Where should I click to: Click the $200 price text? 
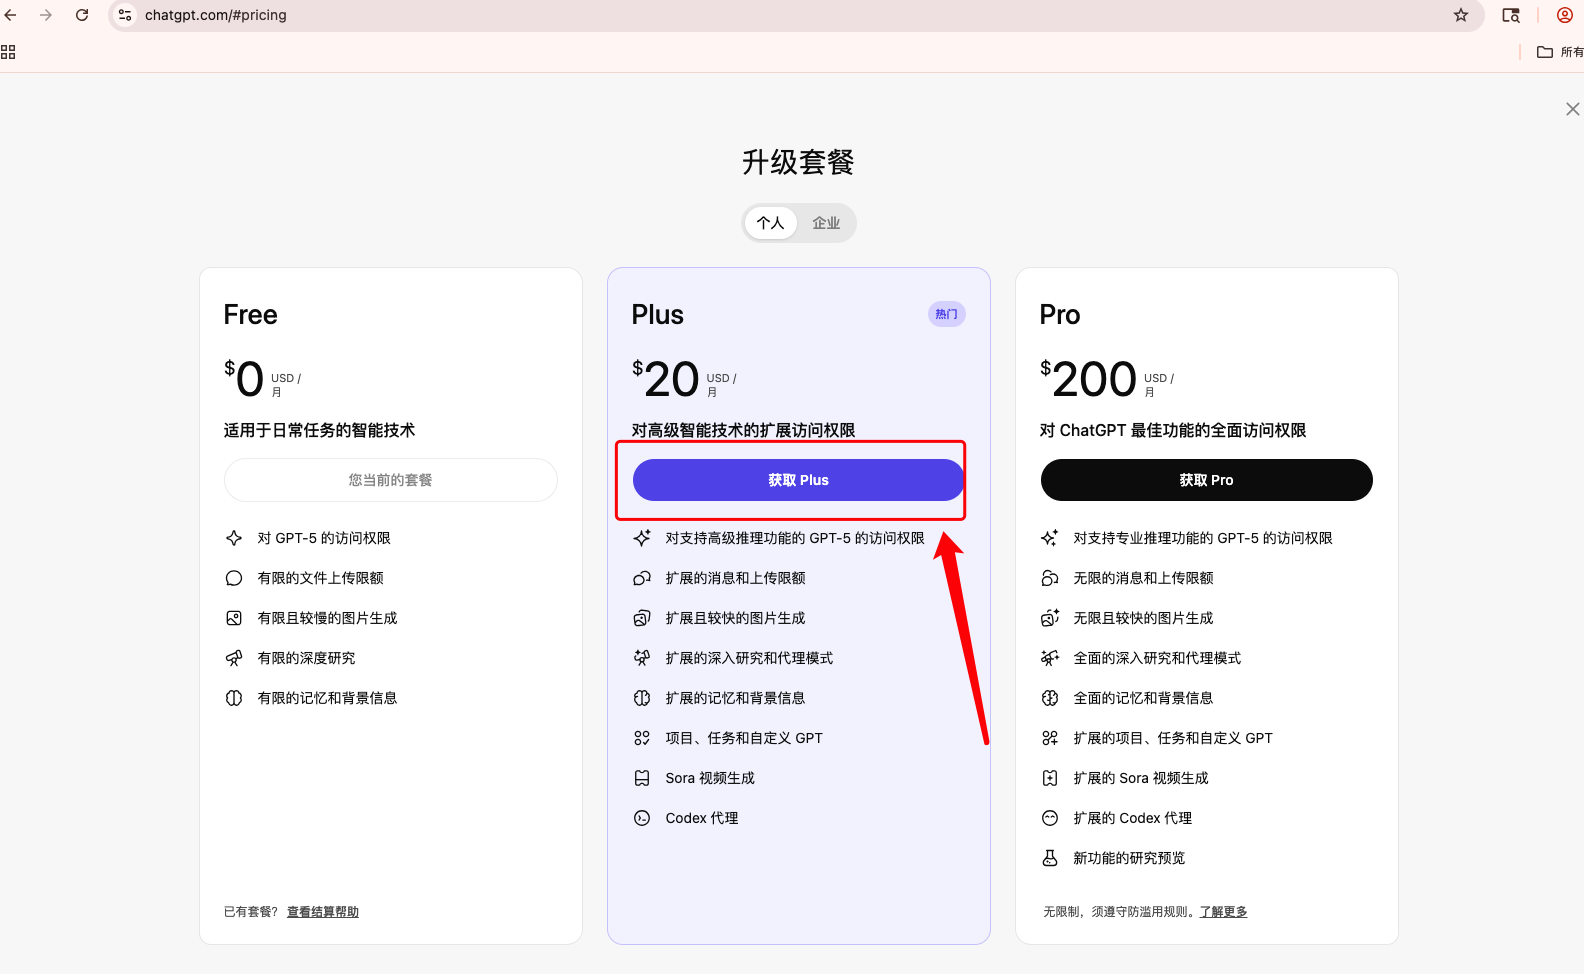1088,379
